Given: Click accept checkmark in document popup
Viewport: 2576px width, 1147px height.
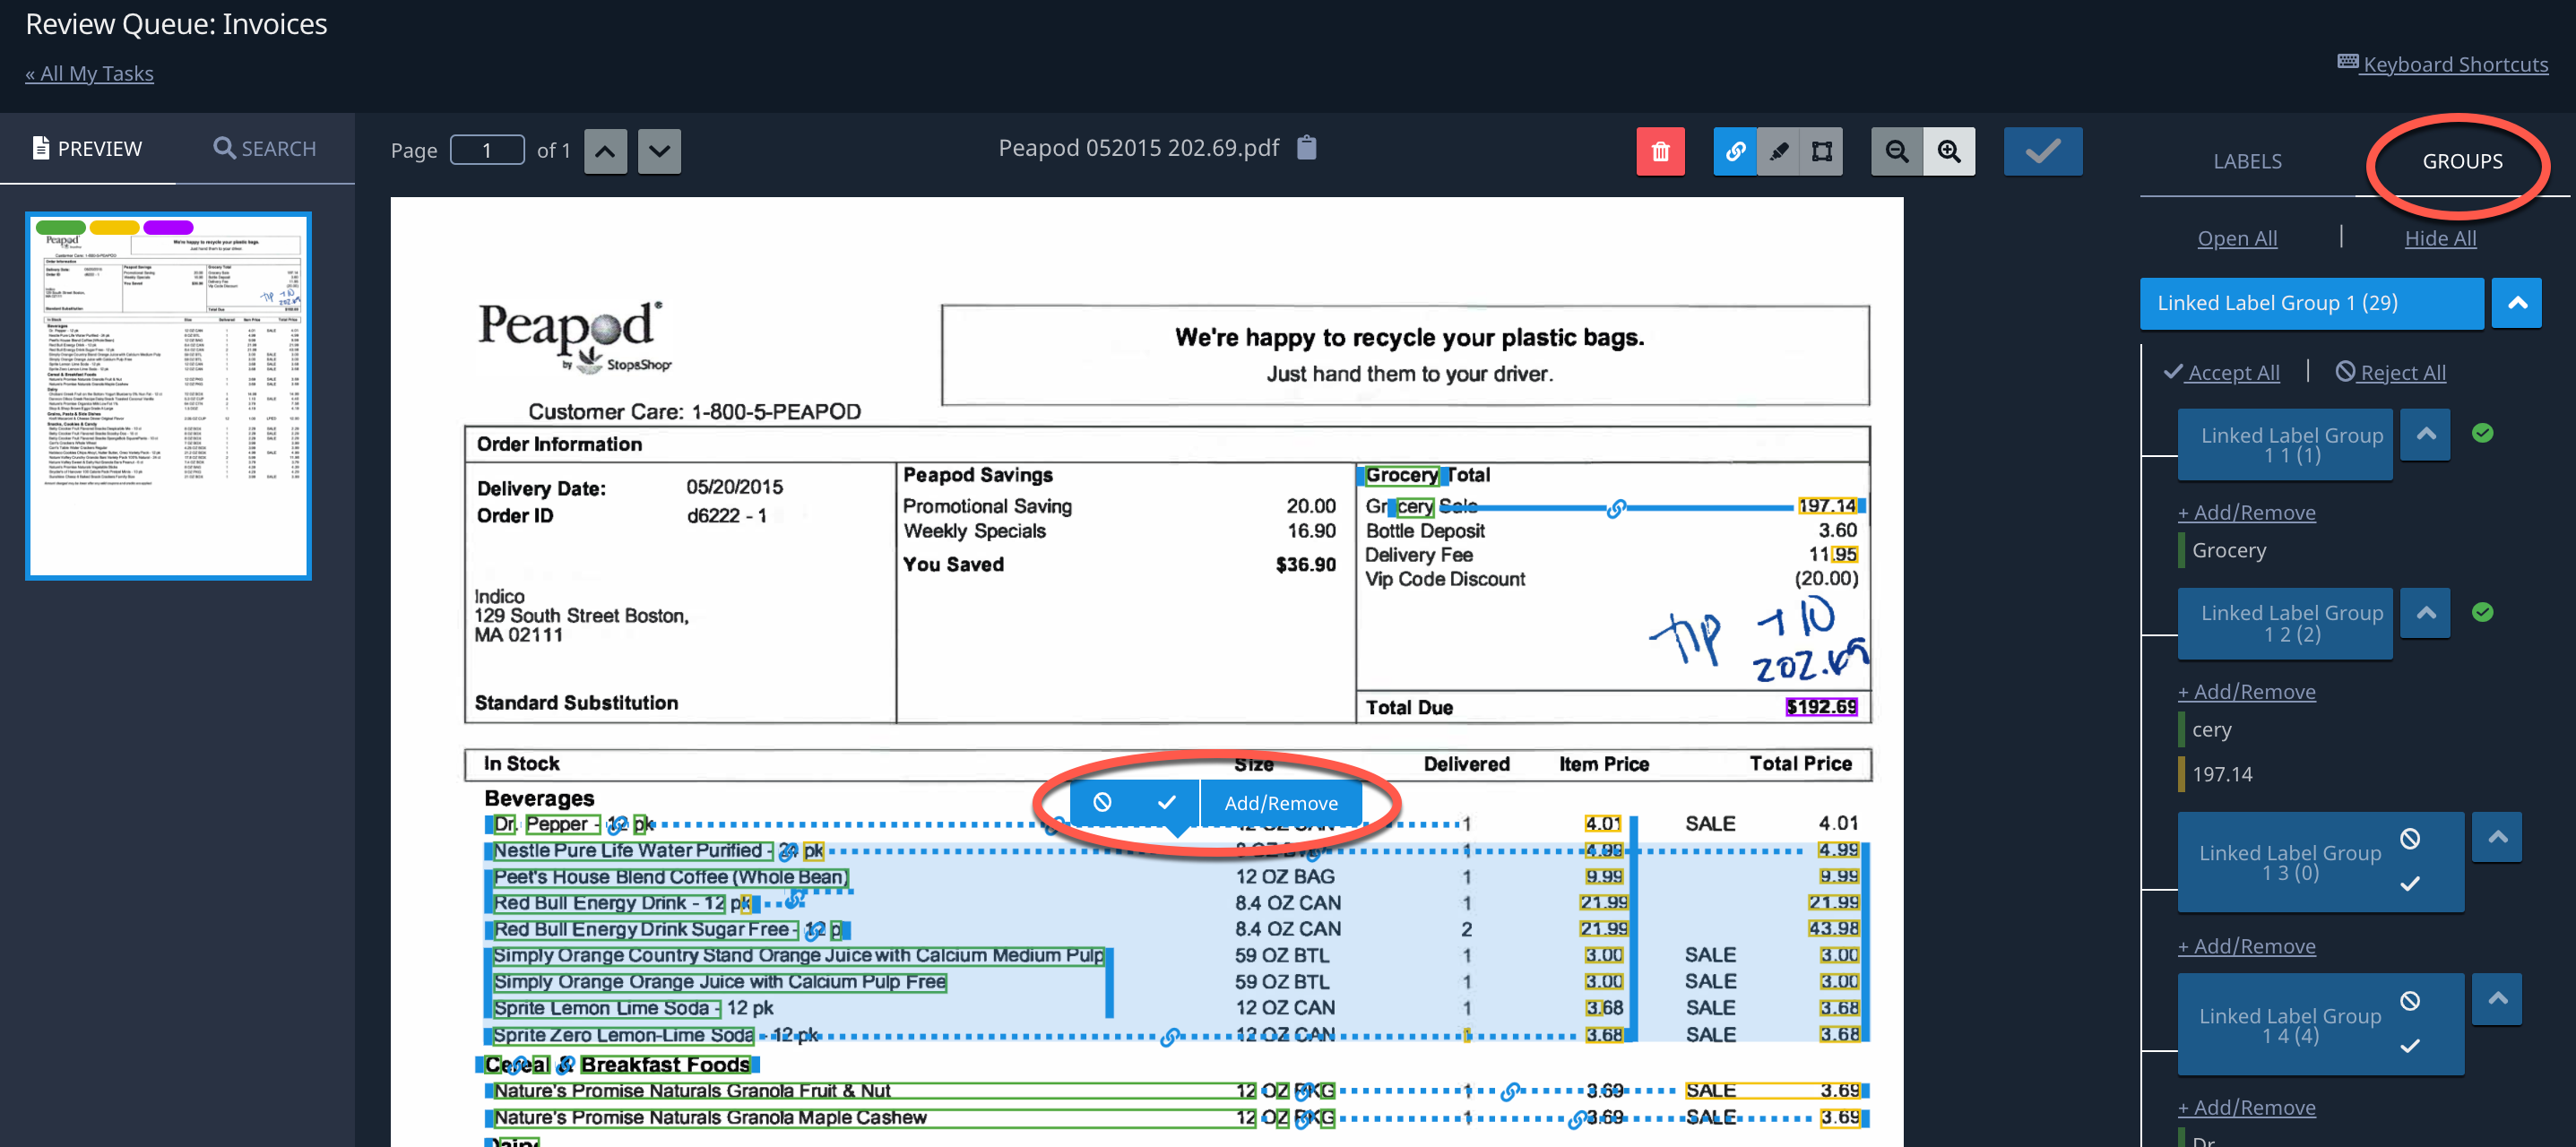Looking at the screenshot, I should click(x=1166, y=802).
